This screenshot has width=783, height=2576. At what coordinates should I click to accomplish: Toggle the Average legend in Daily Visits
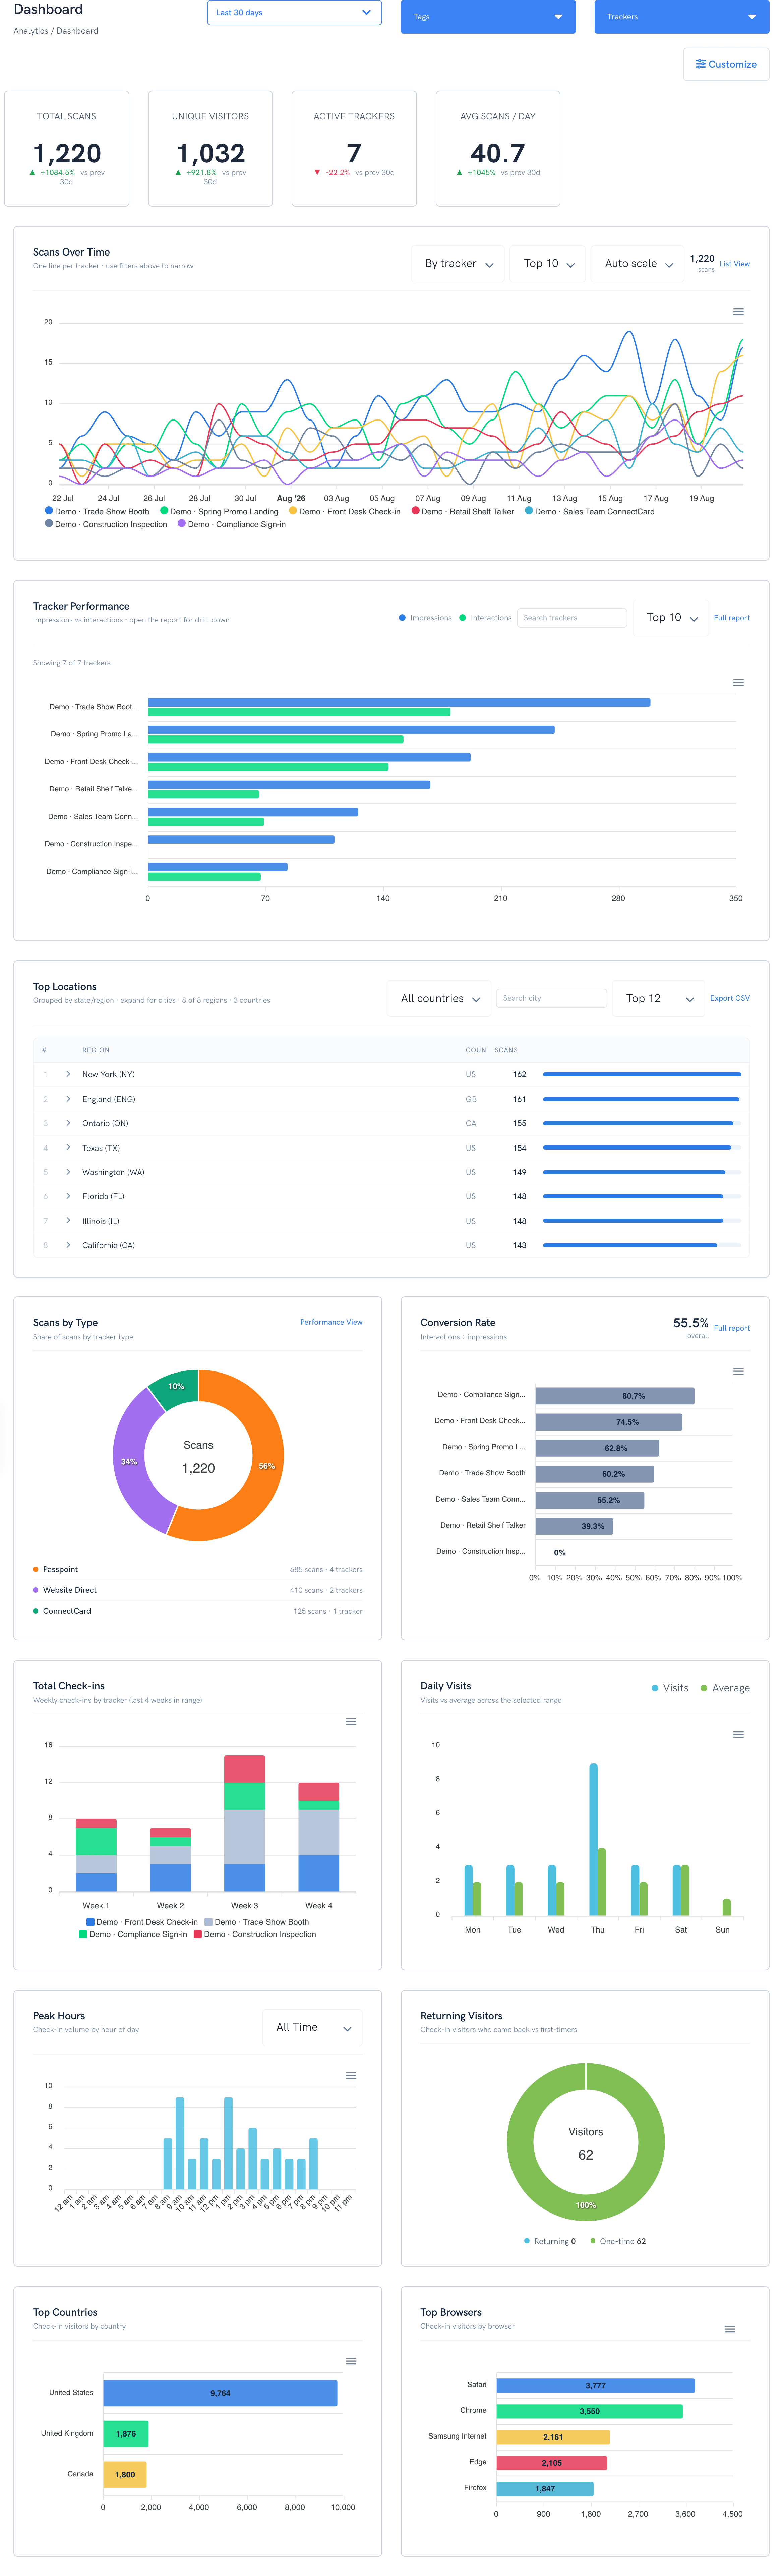[725, 1688]
